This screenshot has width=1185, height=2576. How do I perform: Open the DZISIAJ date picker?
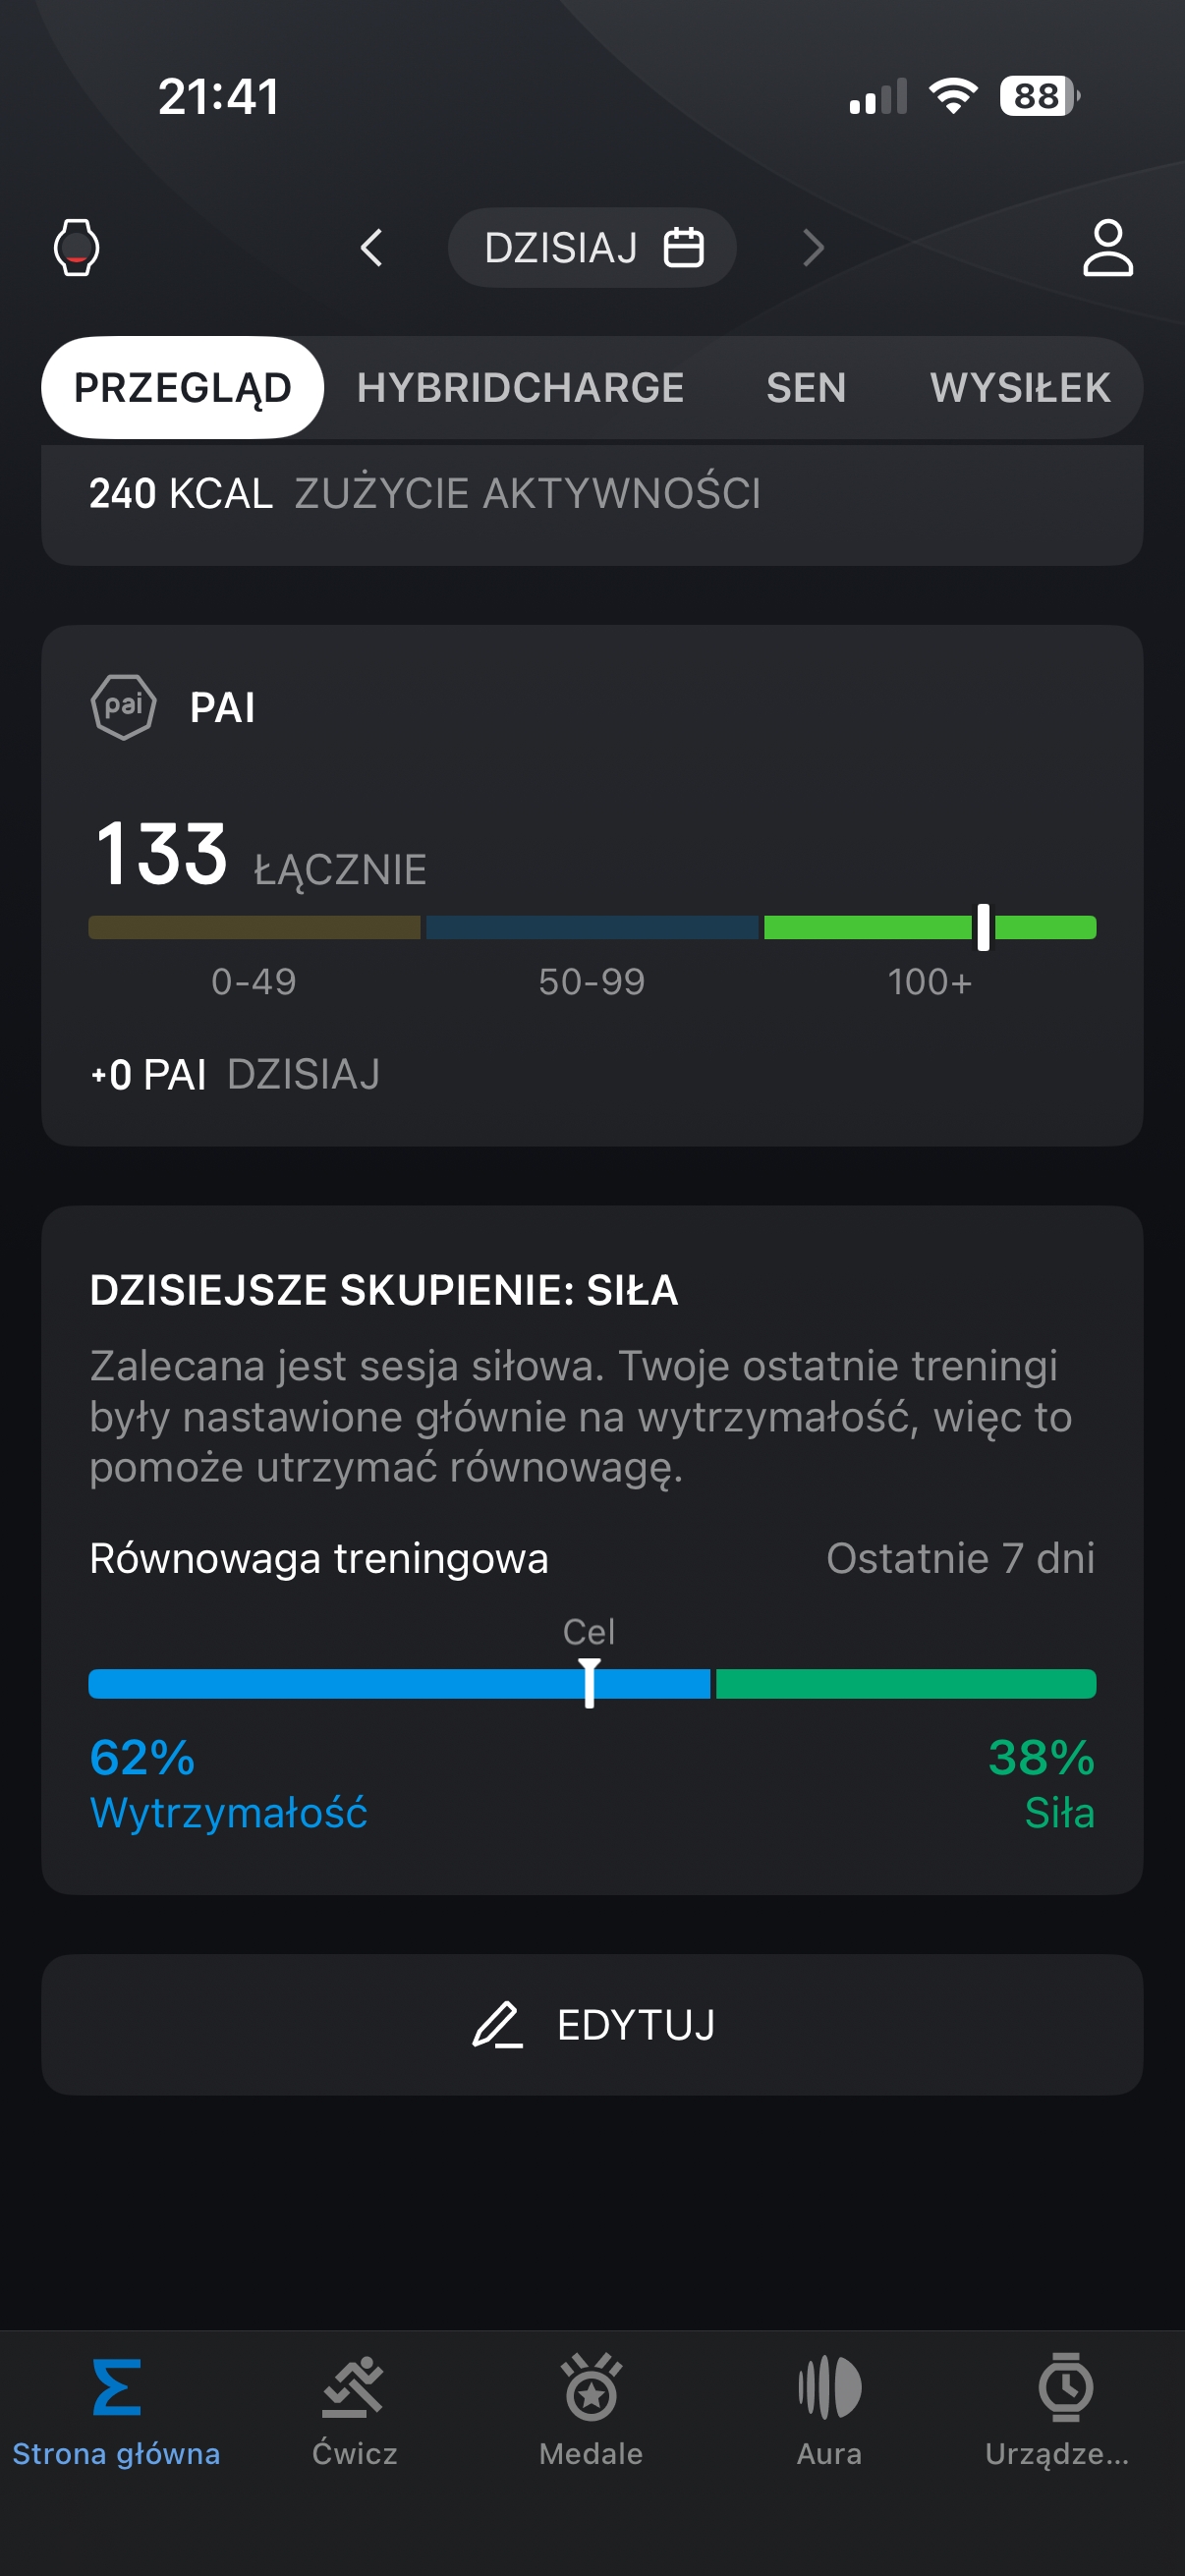click(592, 247)
